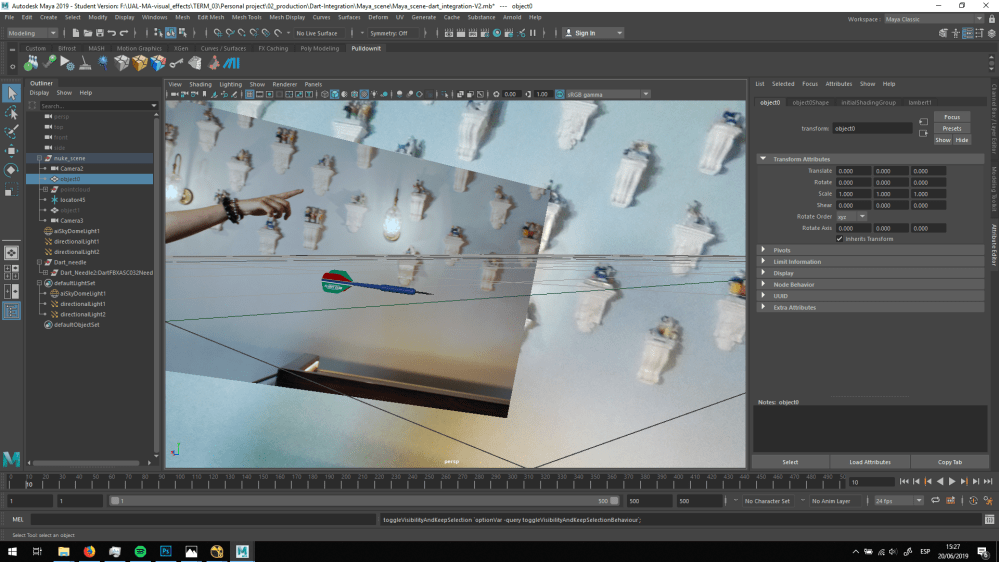
Task: Open the Mesh Tools menu
Action: [247, 17]
